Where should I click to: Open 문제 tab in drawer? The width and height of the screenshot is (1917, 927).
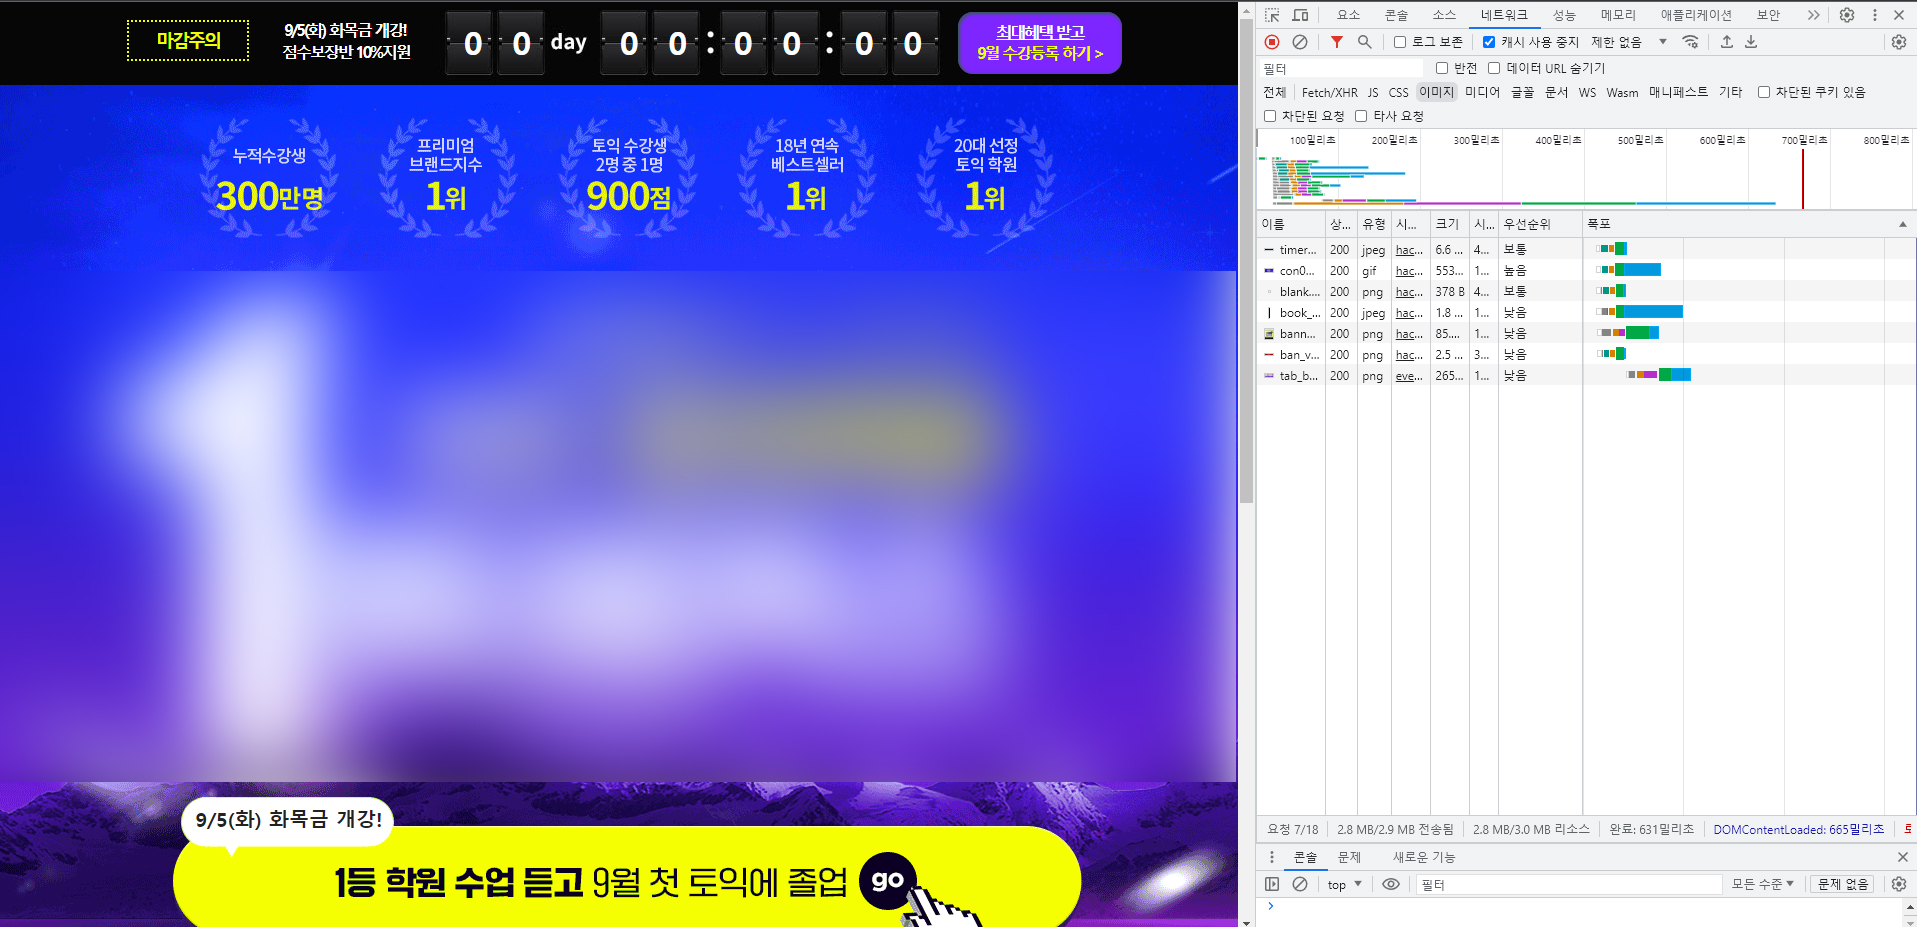point(1349,857)
